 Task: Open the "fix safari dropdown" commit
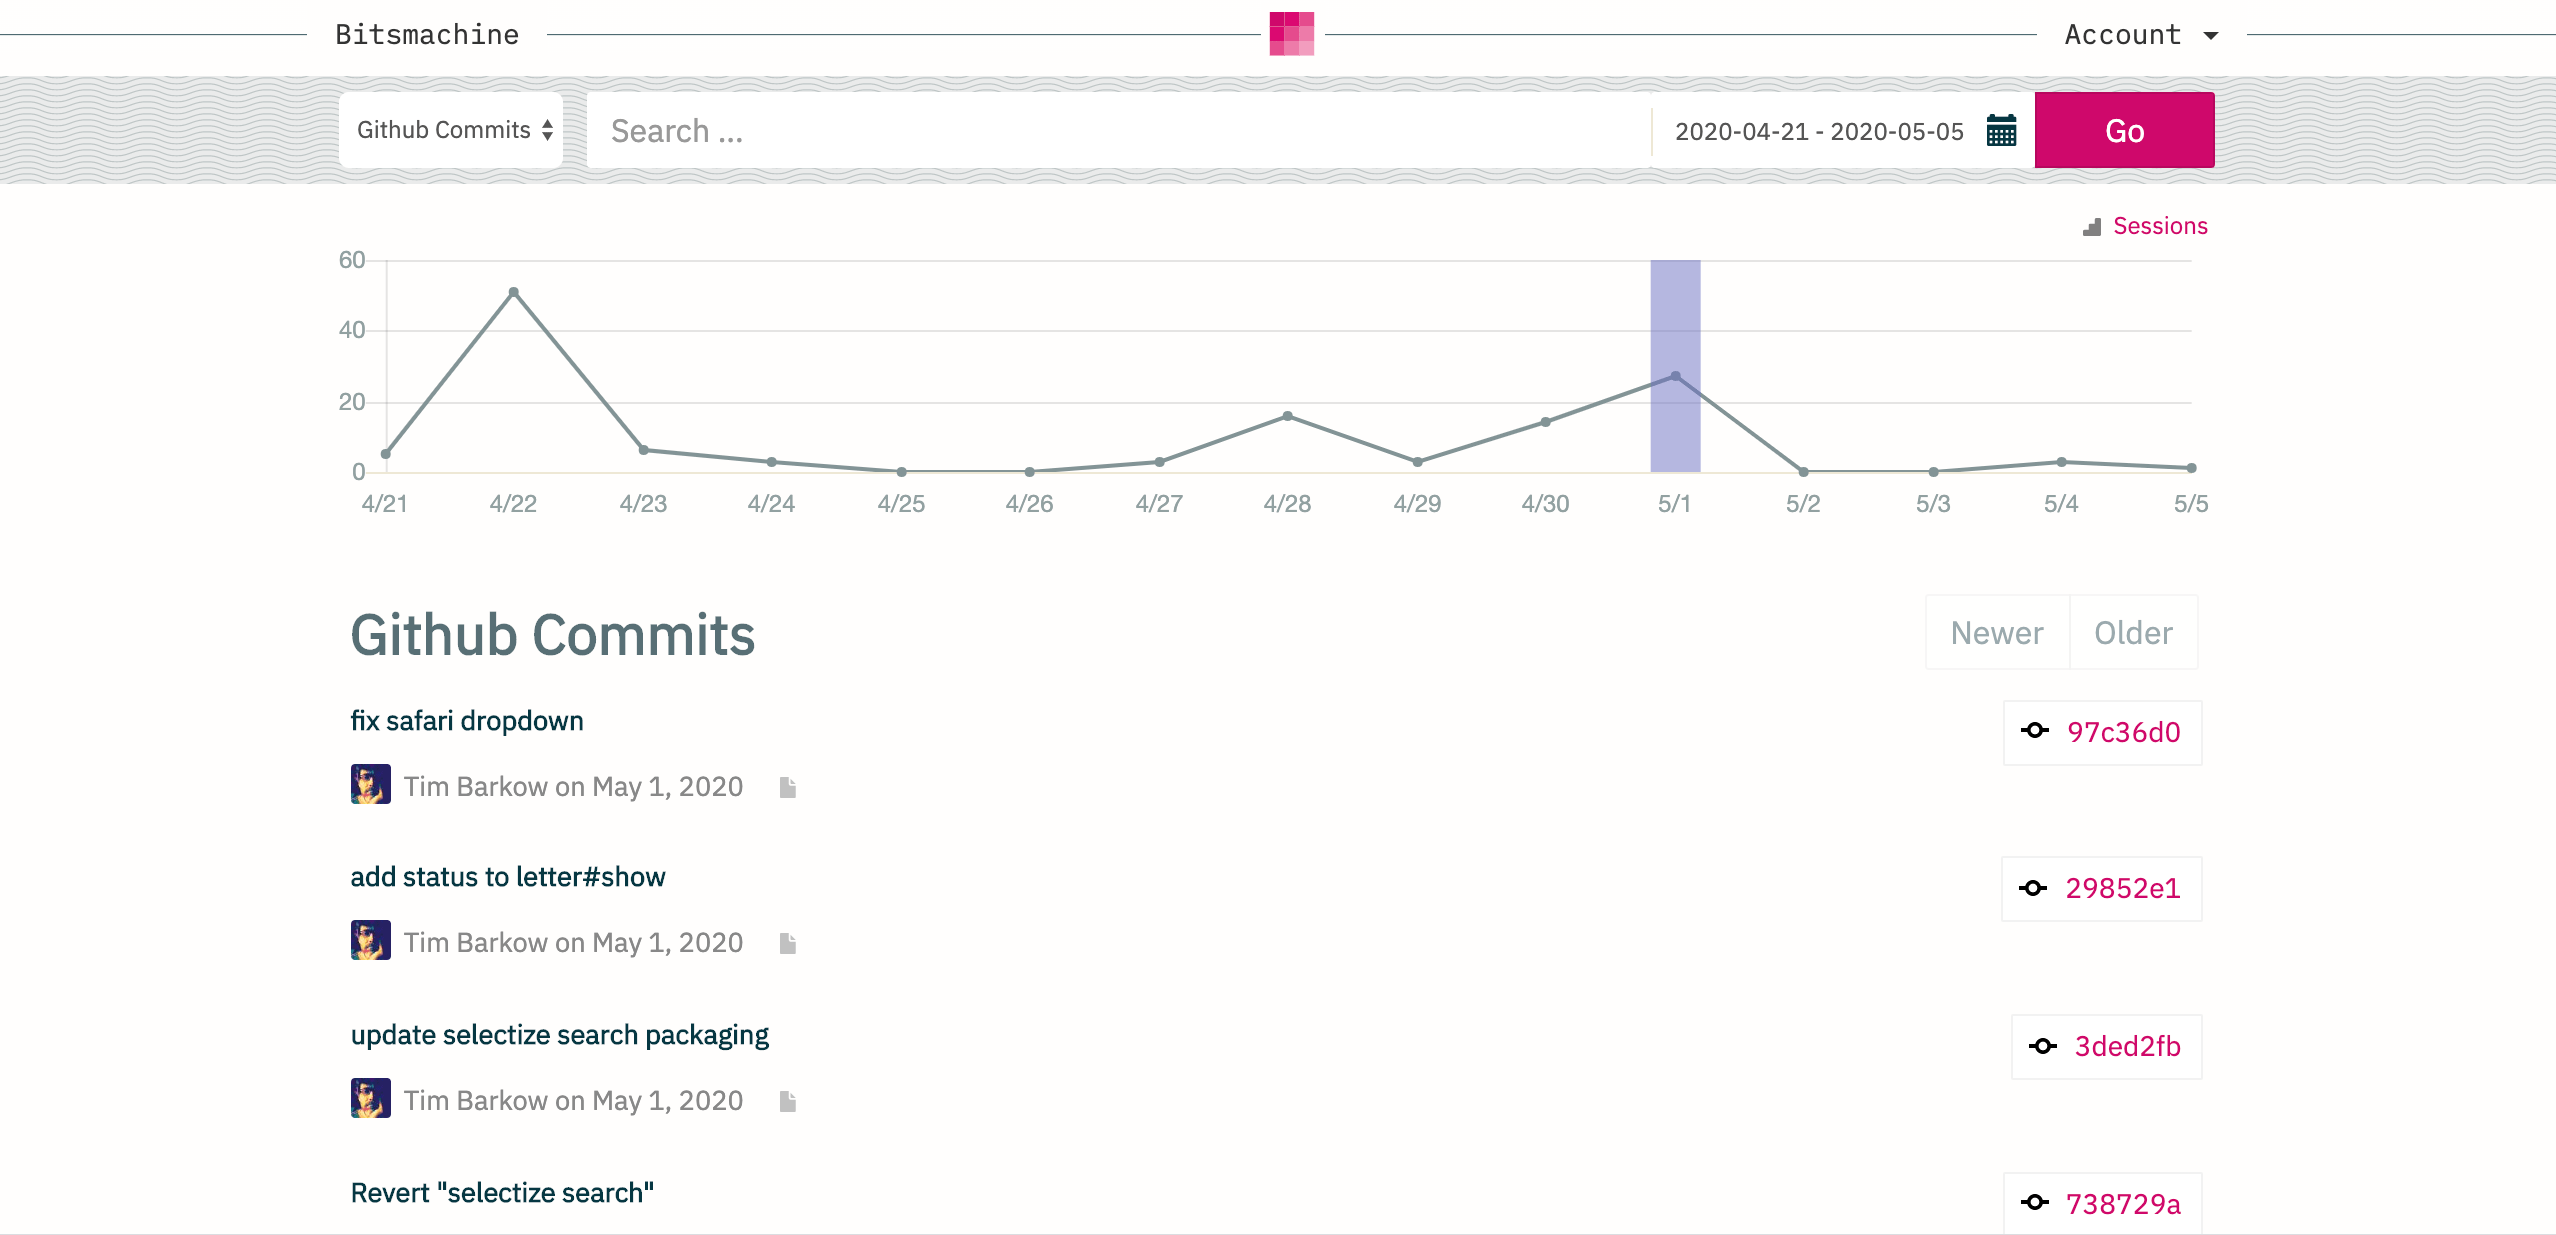coord(466,720)
